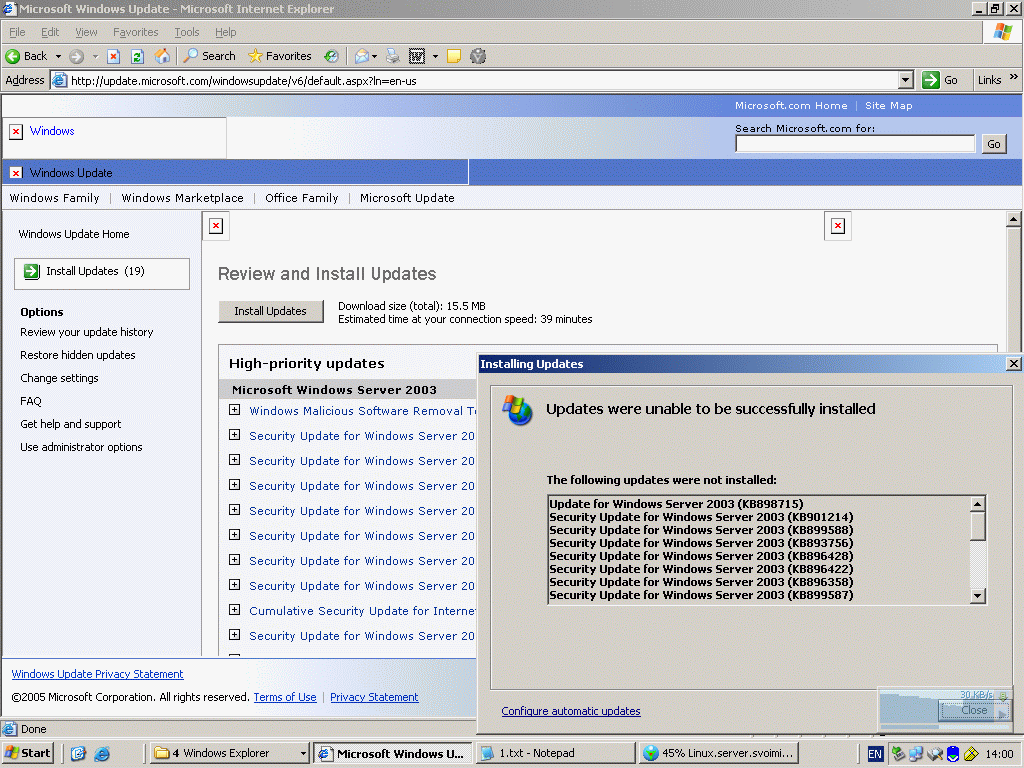Open the Back button history dropdown

(58, 56)
